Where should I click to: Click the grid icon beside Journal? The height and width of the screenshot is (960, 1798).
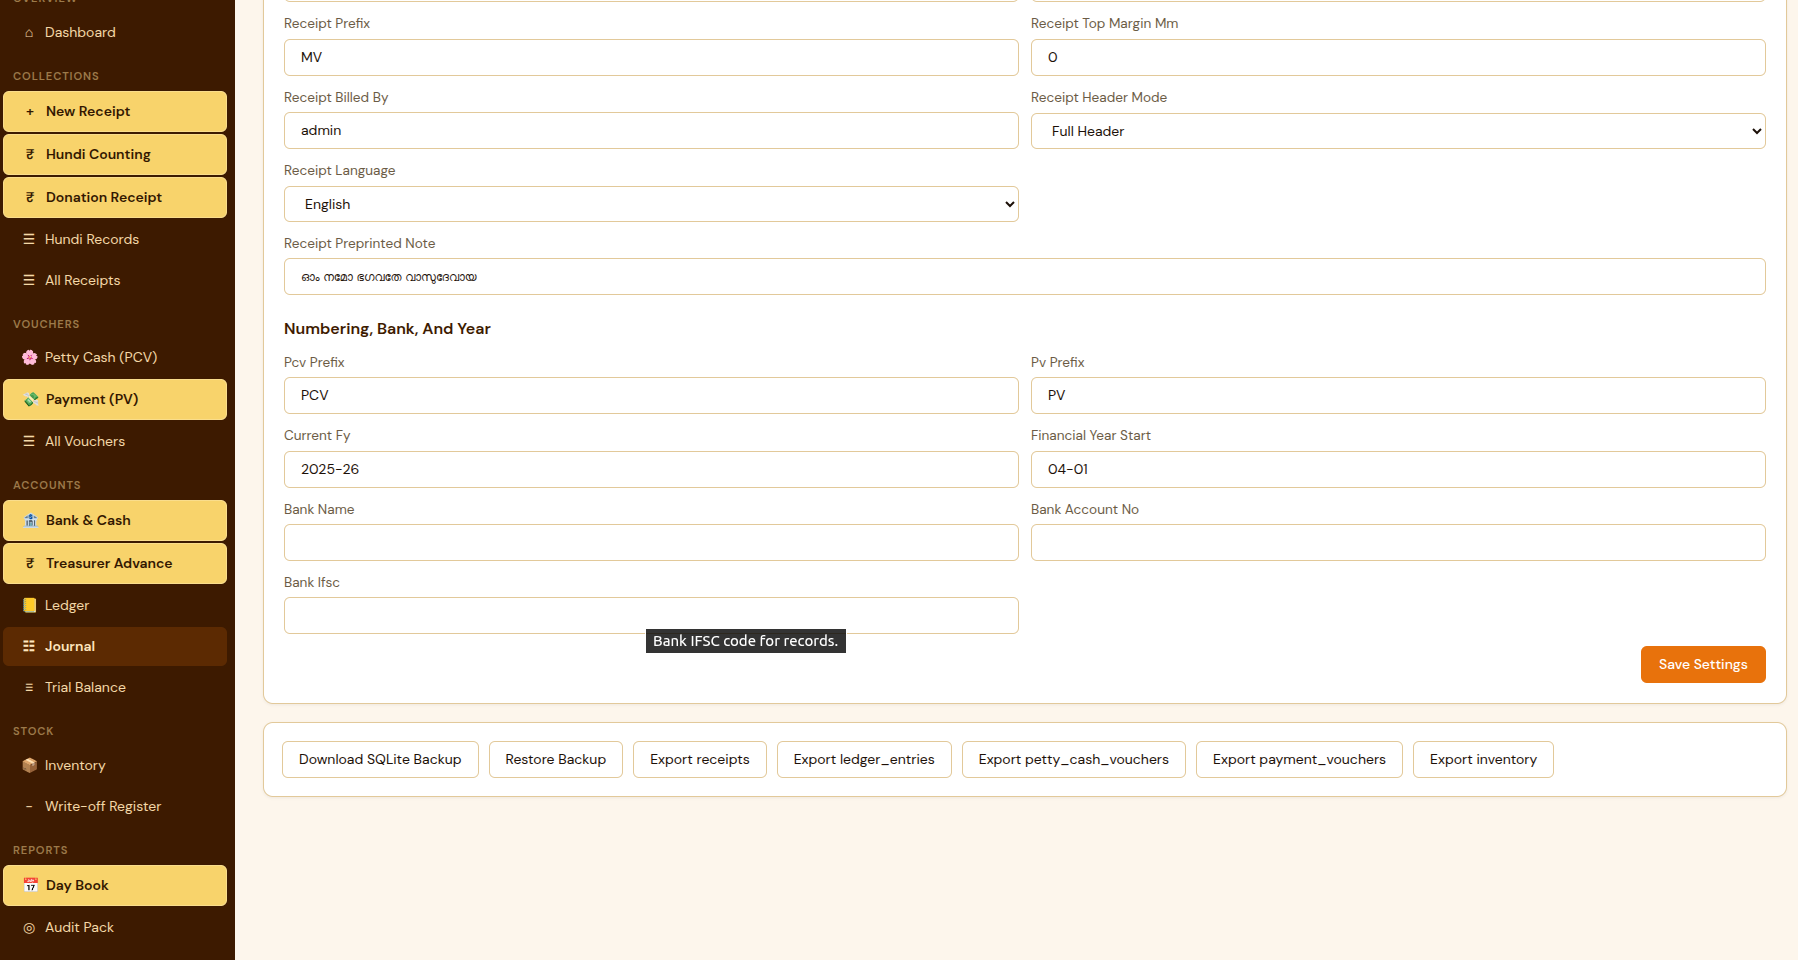(29, 647)
